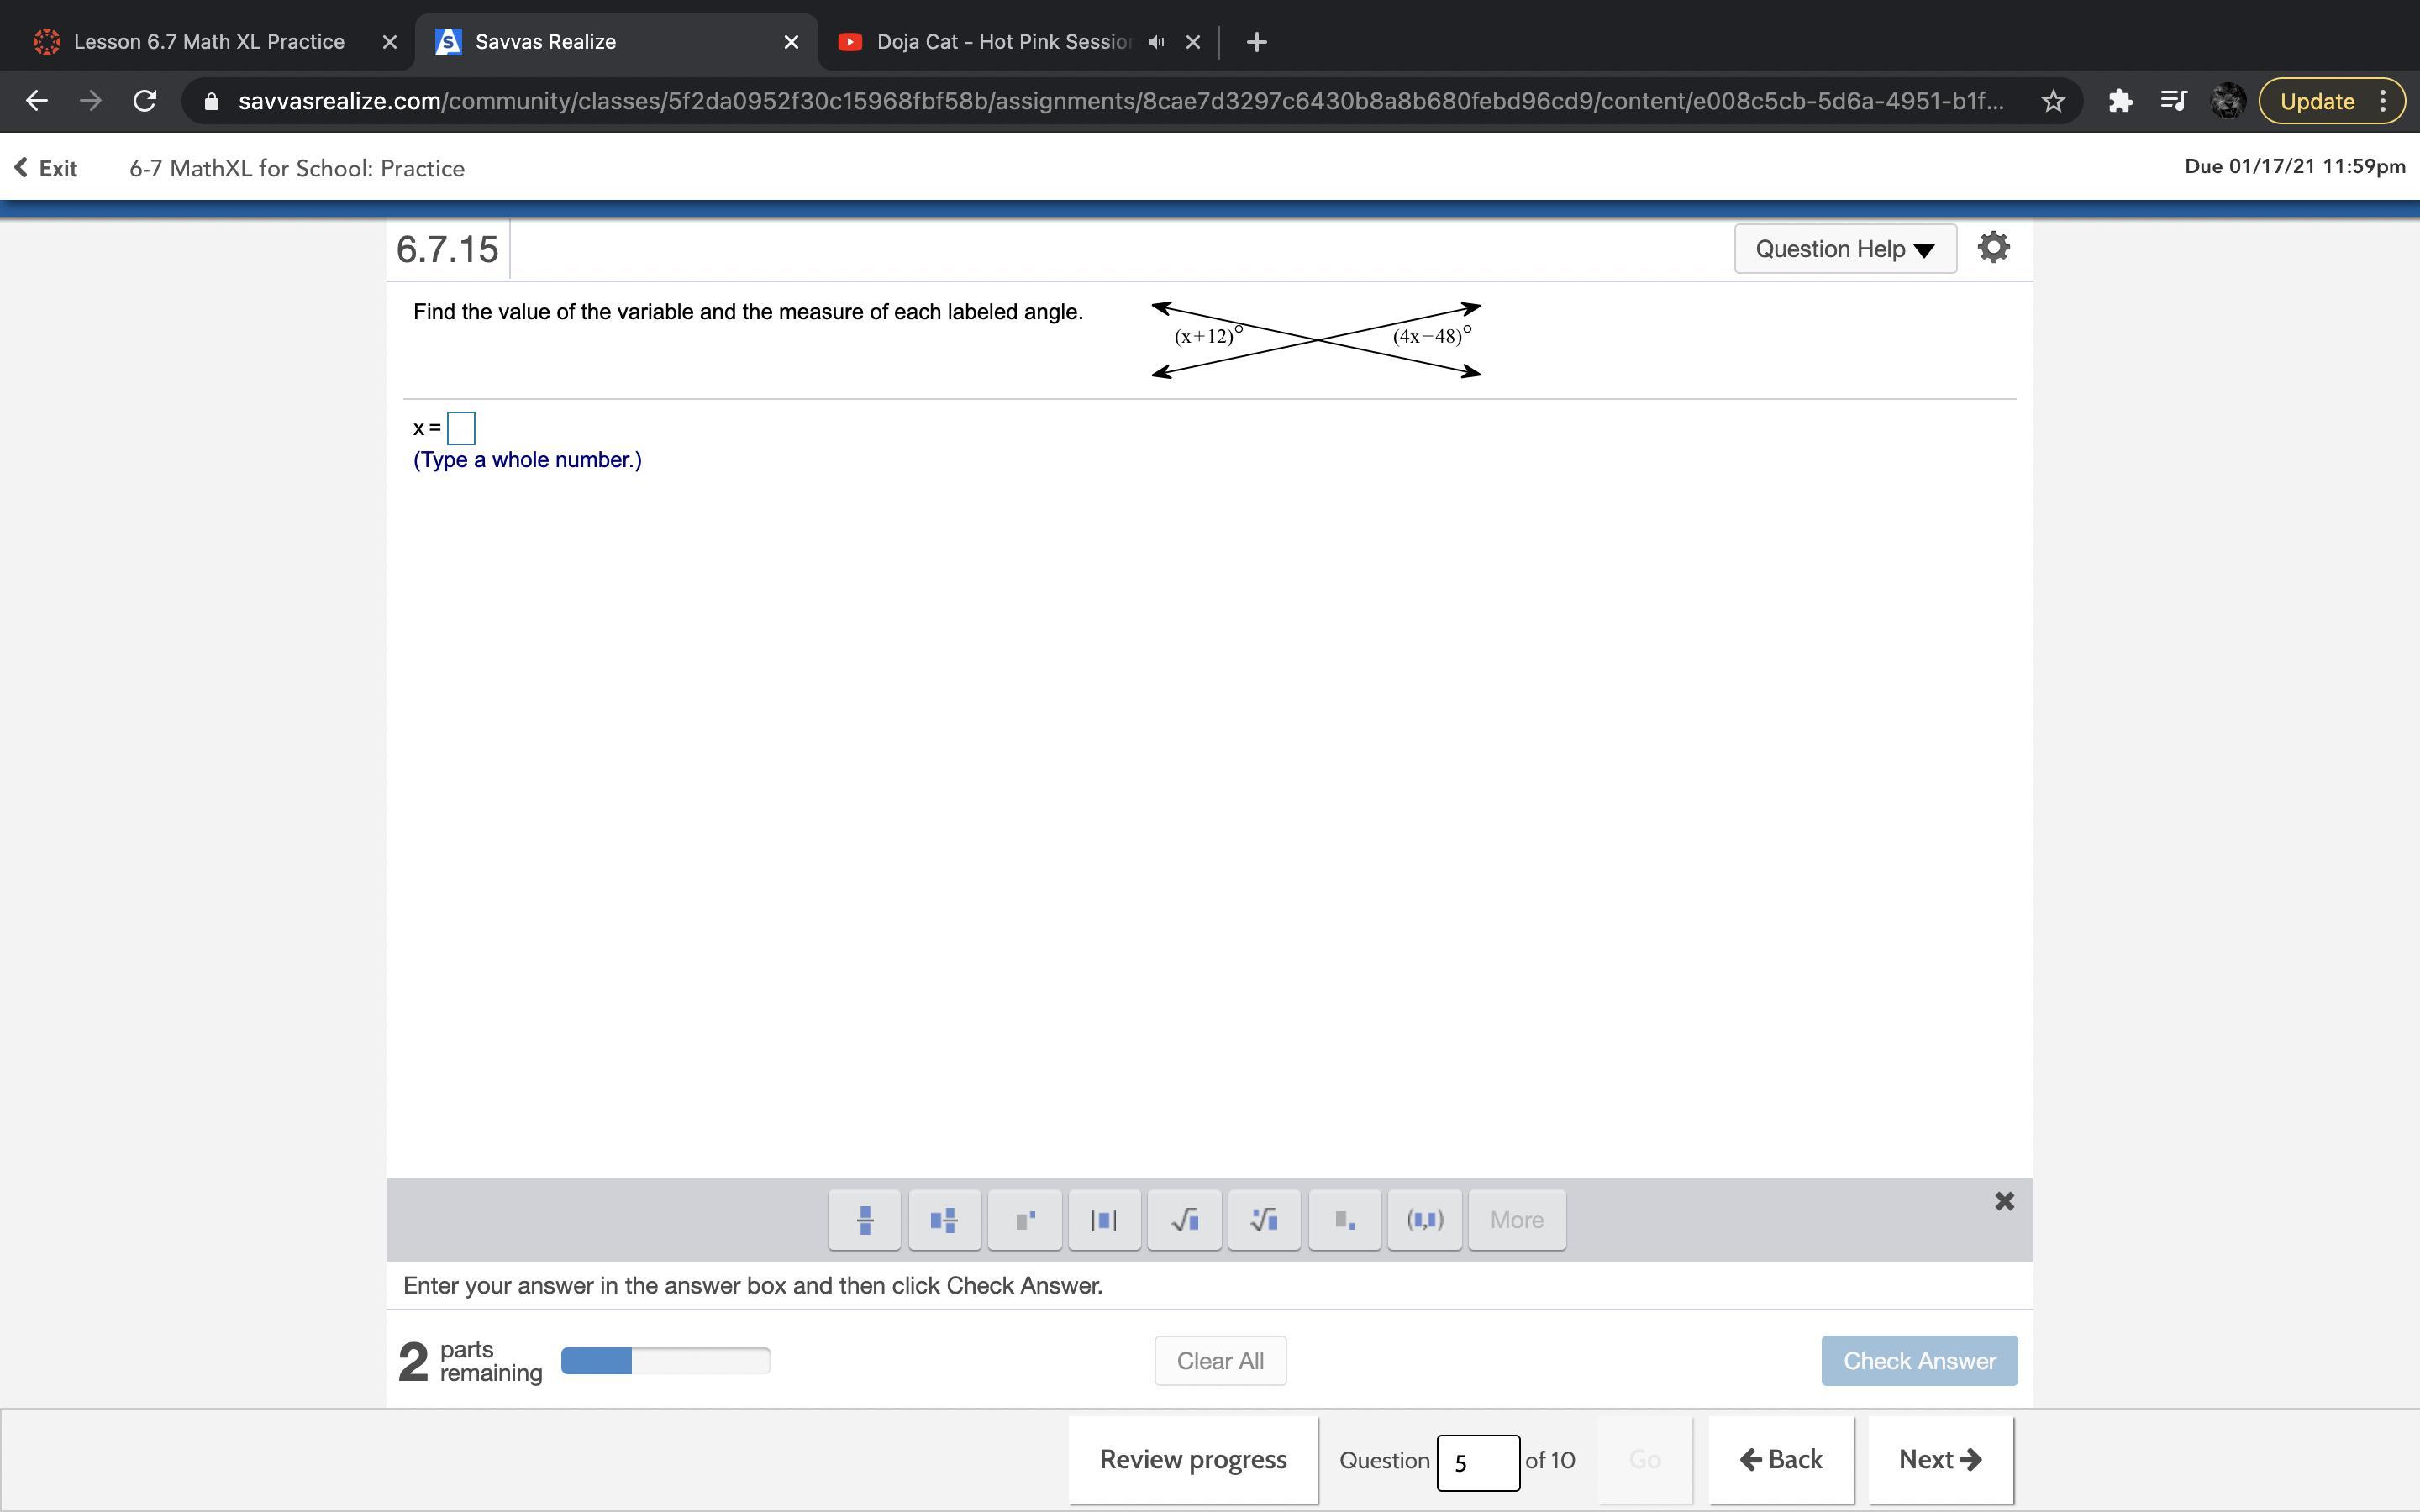Mute the Doja Cat tab audio
This screenshot has height=1512, width=2420.
tap(1156, 42)
